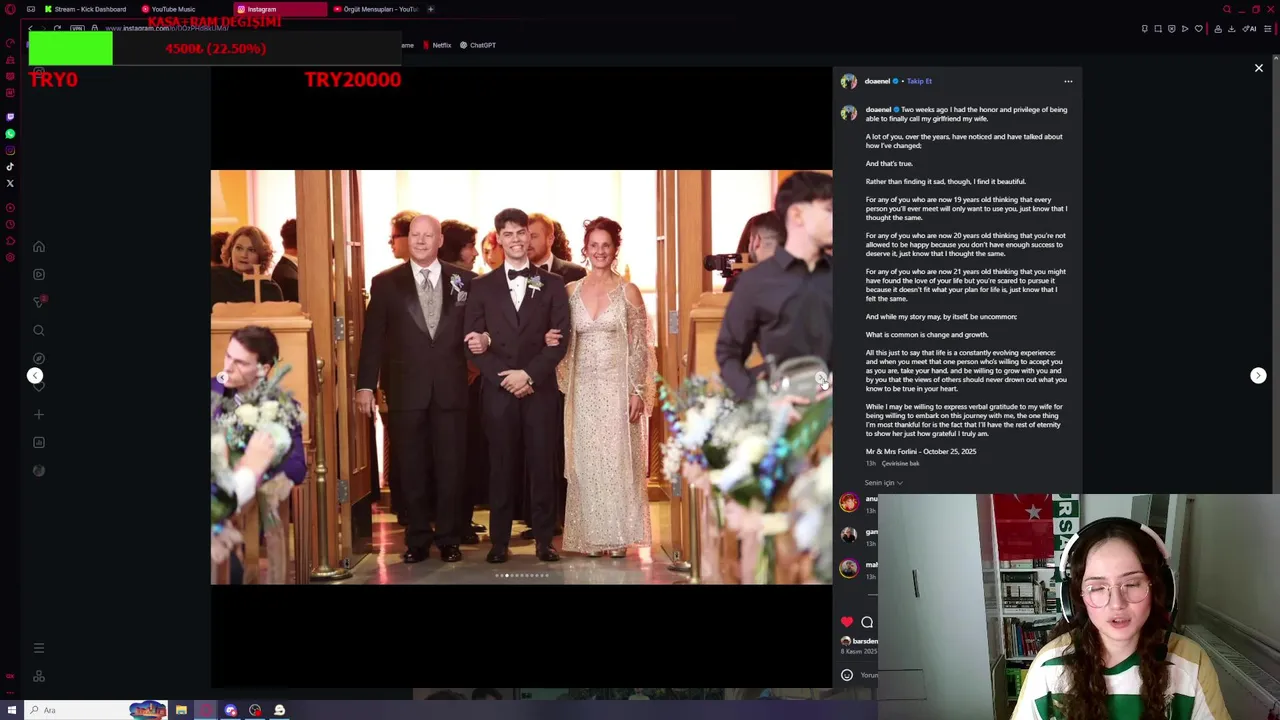Select the Instagram browser tab
The height and width of the screenshot is (720, 1280).
coord(279,9)
